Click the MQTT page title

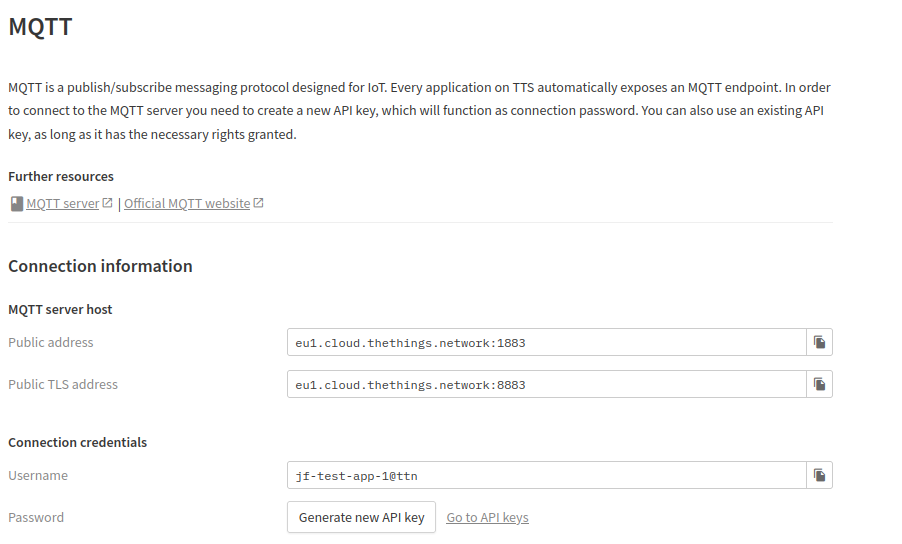point(40,26)
